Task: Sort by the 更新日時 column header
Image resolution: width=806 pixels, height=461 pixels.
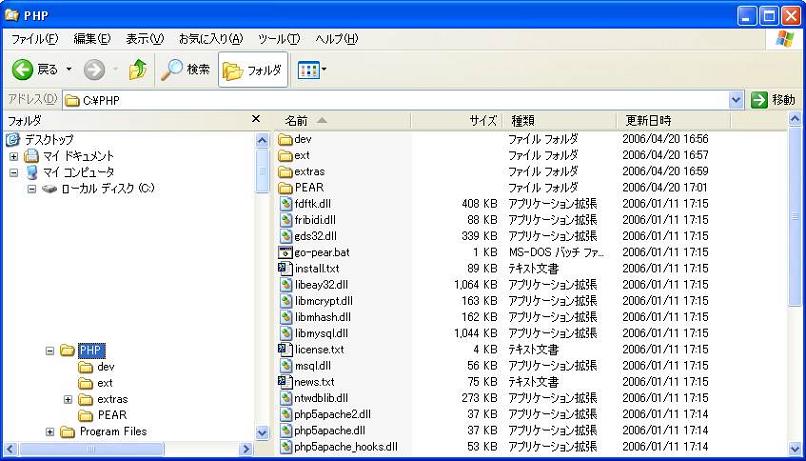Action: click(673, 121)
